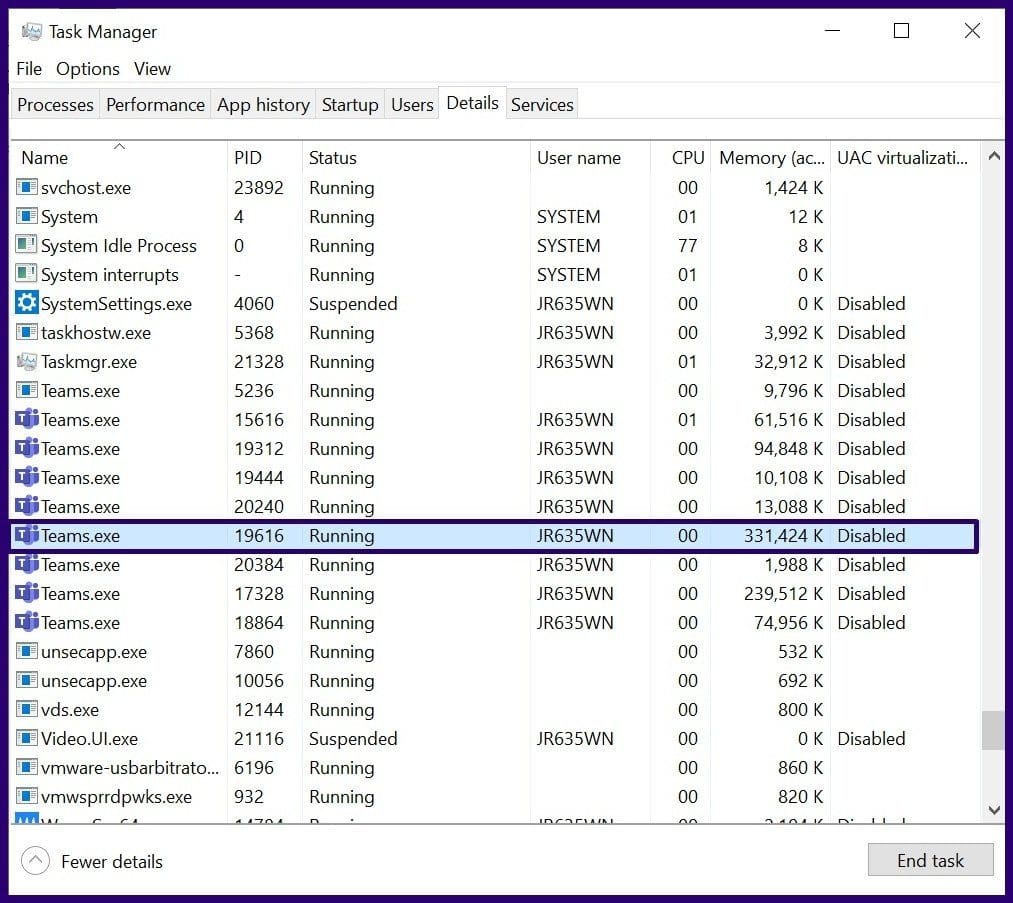Select memory value 239,512 K
This screenshot has width=1013, height=903.
pyautogui.click(x=783, y=594)
